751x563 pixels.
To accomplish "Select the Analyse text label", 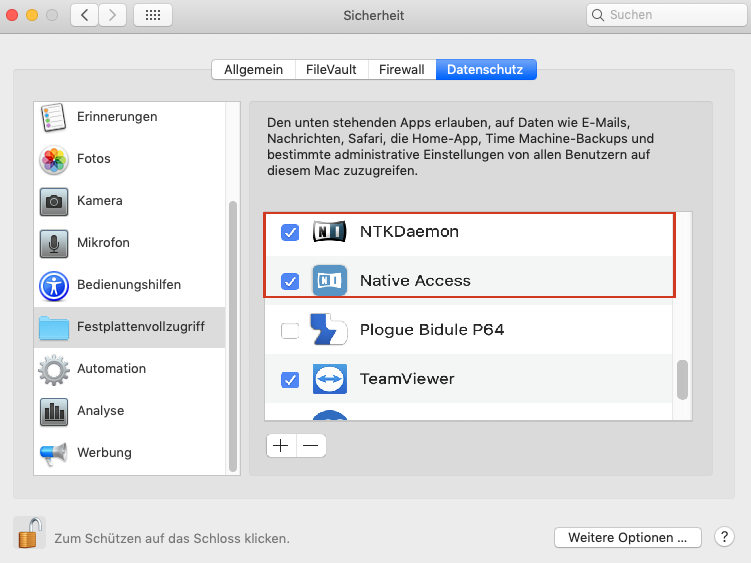I will 101,411.
